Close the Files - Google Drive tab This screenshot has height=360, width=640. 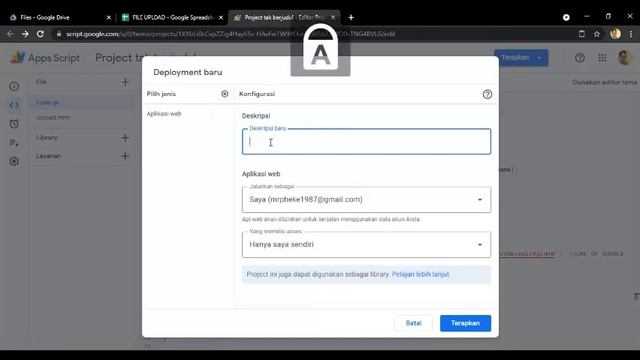pos(109,18)
